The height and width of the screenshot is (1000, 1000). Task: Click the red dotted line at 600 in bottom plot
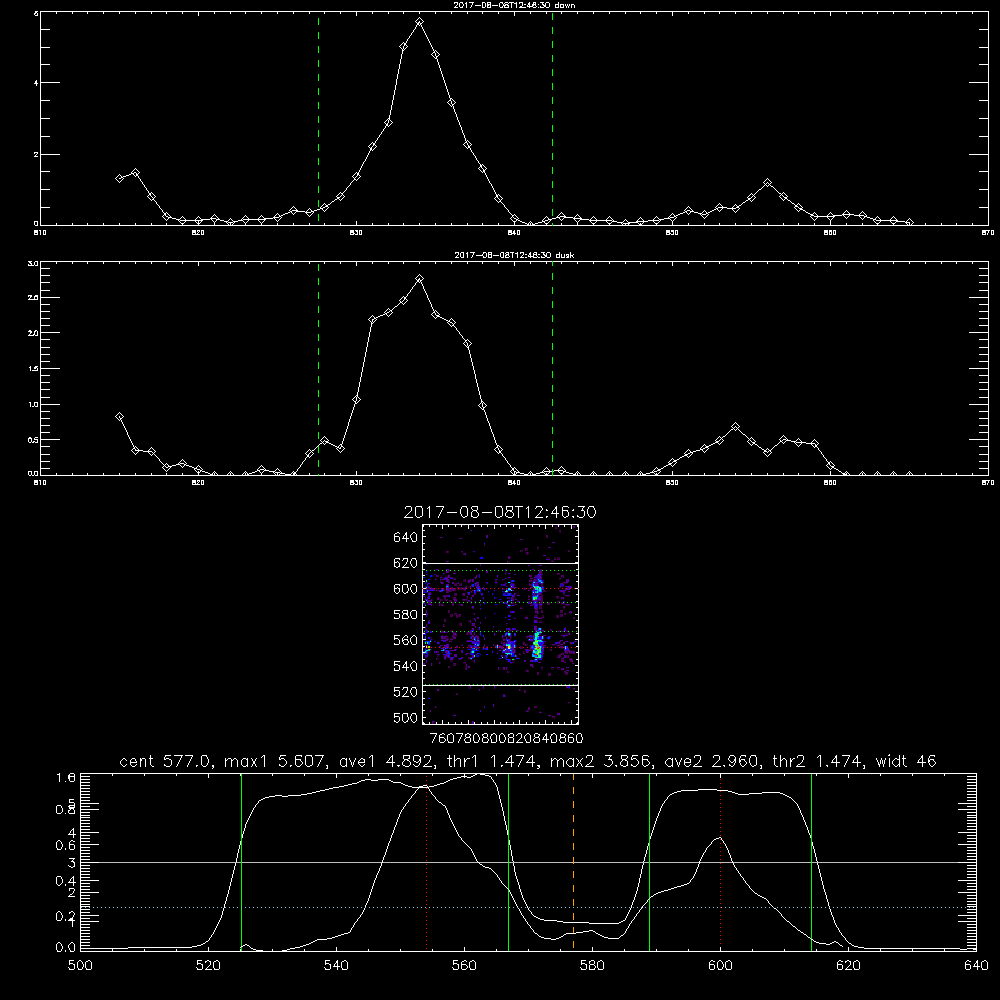coord(720,861)
